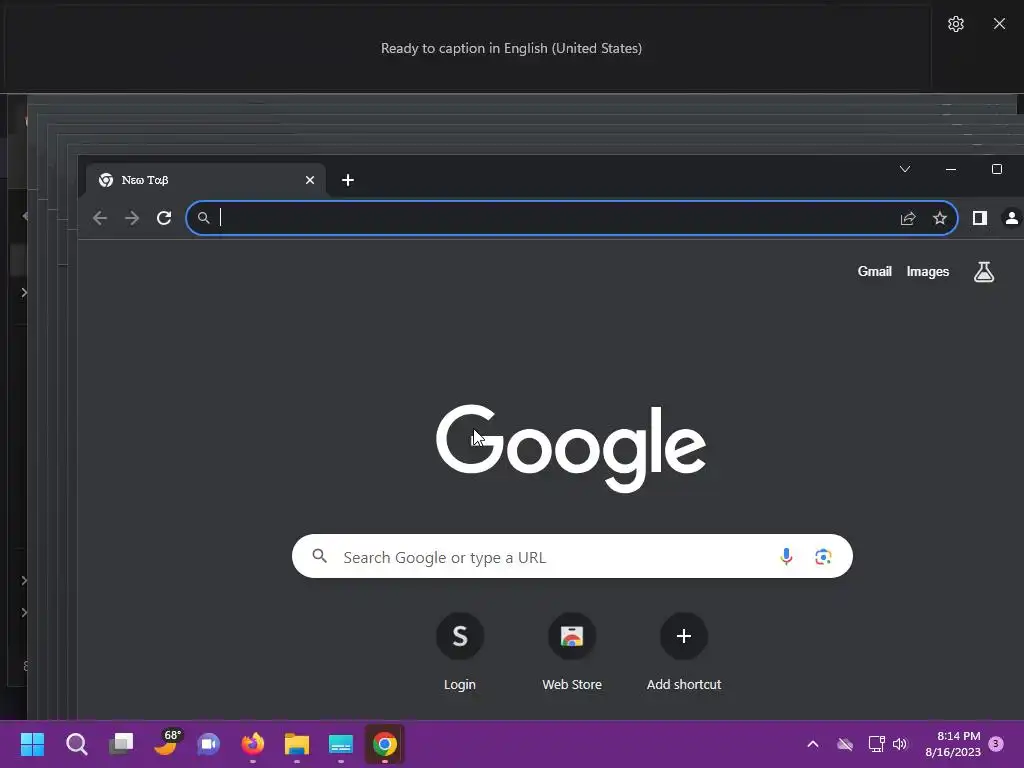
Task: Focus the Chrome address bar
Action: 571,218
